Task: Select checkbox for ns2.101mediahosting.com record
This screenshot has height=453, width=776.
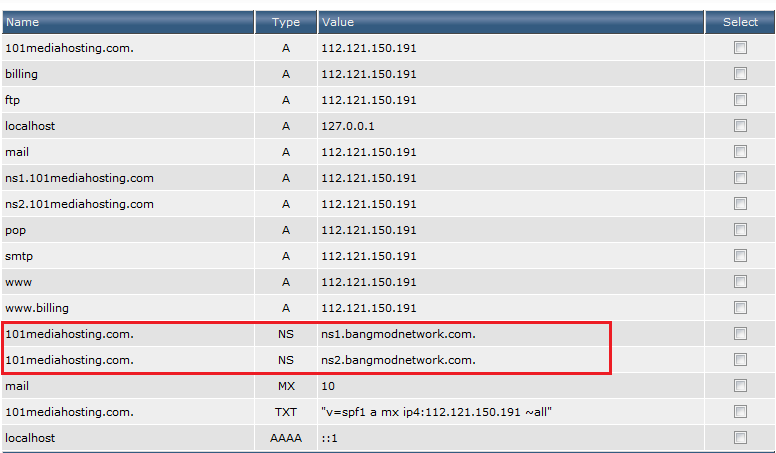Action: pos(740,203)
